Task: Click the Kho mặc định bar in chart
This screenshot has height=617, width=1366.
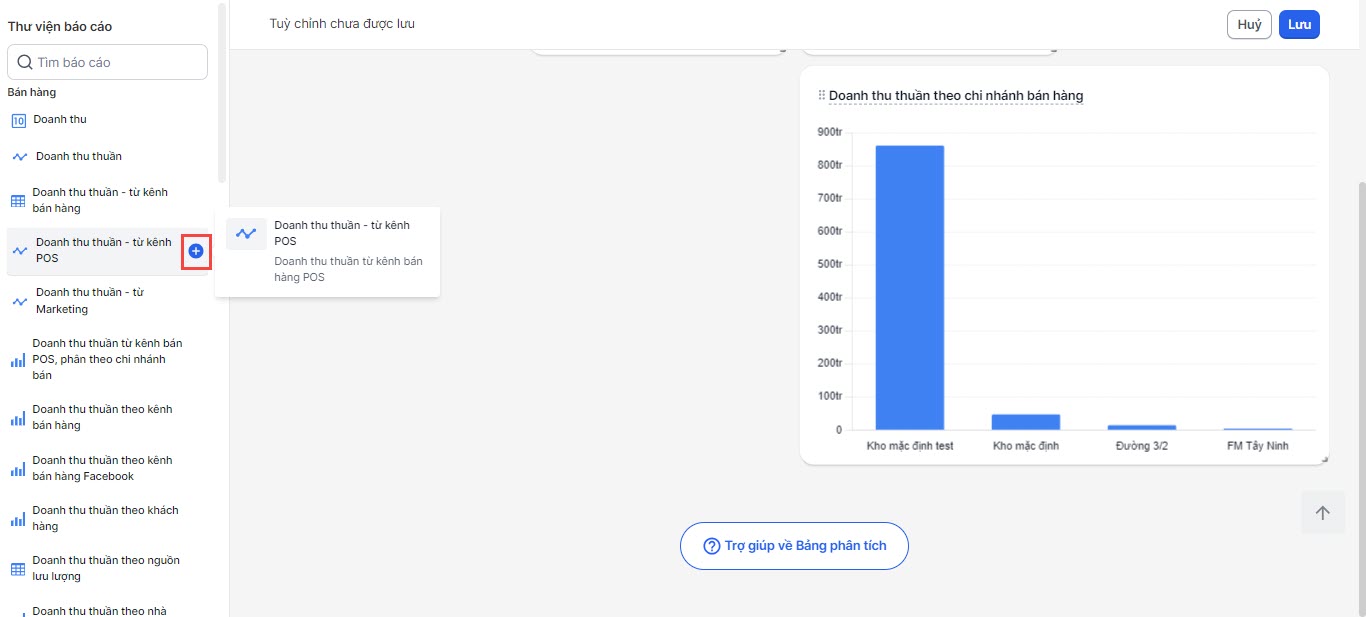Action: pyautogui.click(x=1025, y=422)
